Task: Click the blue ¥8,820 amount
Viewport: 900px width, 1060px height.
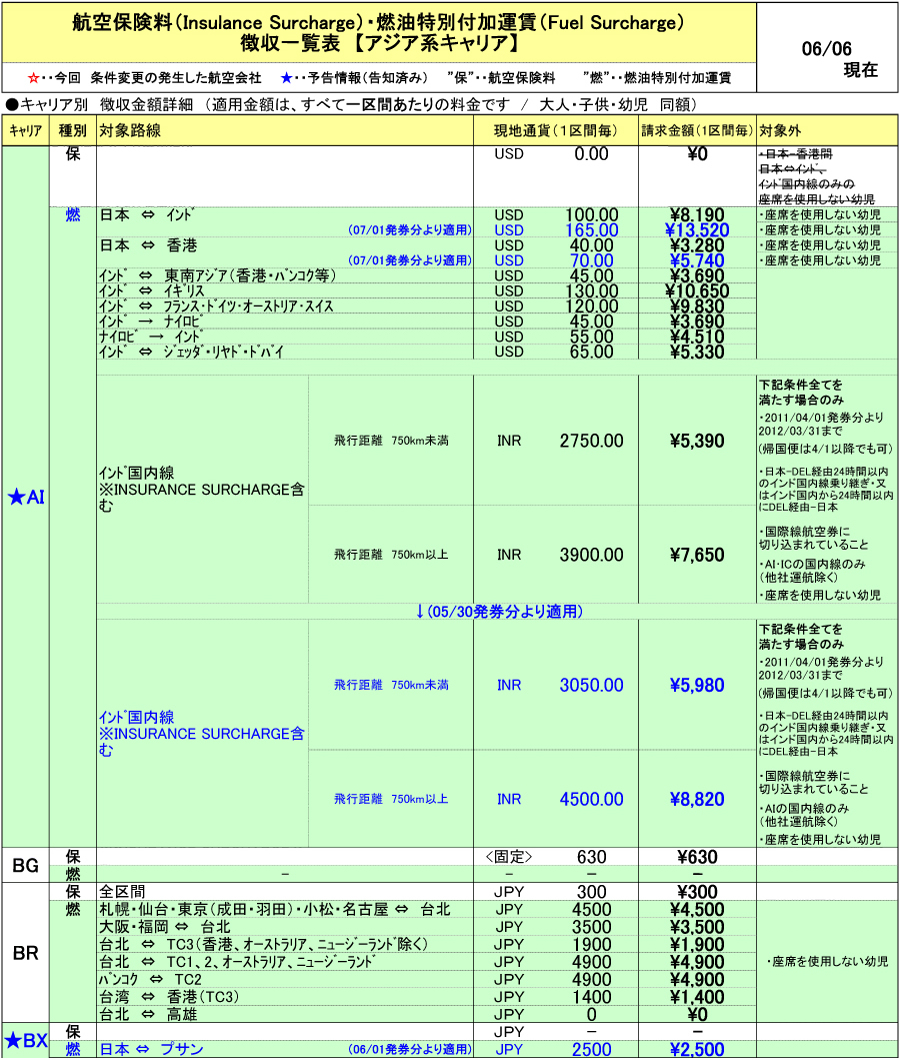Action: [697, 799]
